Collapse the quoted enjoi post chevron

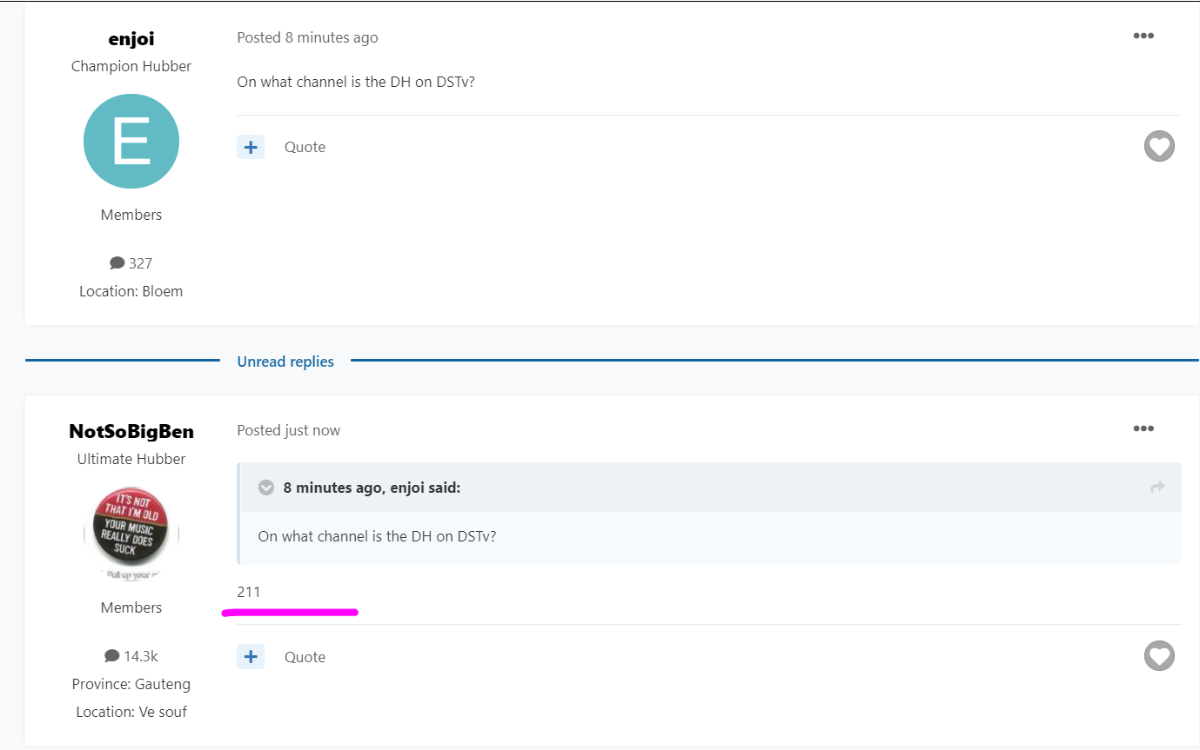click(x=266, y=488)
